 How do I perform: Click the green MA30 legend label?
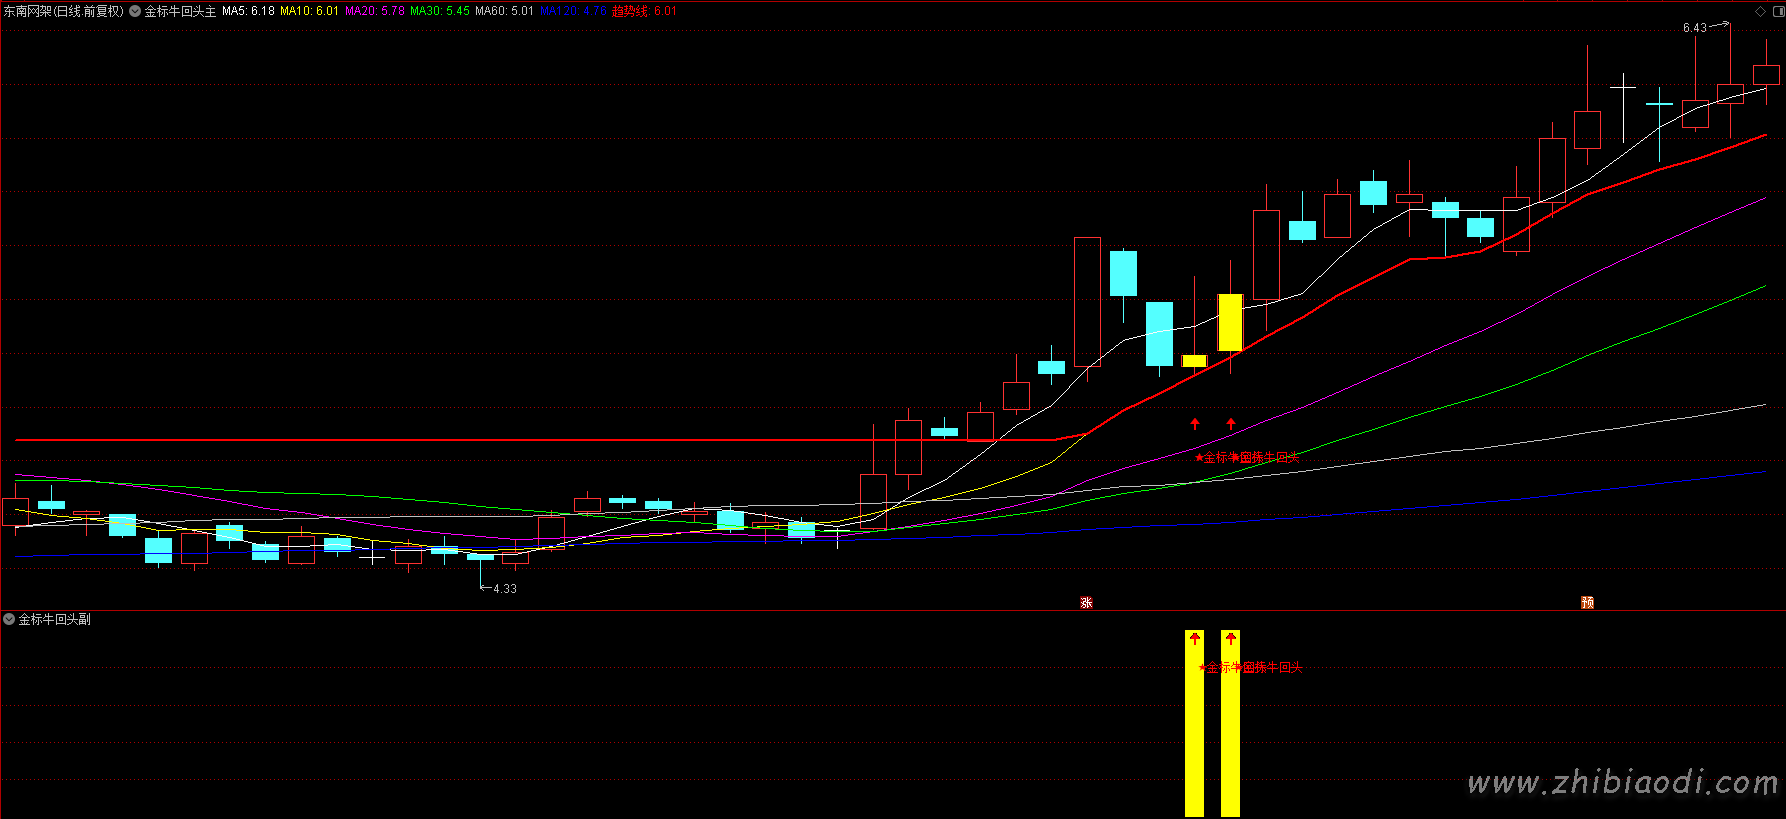440,12
